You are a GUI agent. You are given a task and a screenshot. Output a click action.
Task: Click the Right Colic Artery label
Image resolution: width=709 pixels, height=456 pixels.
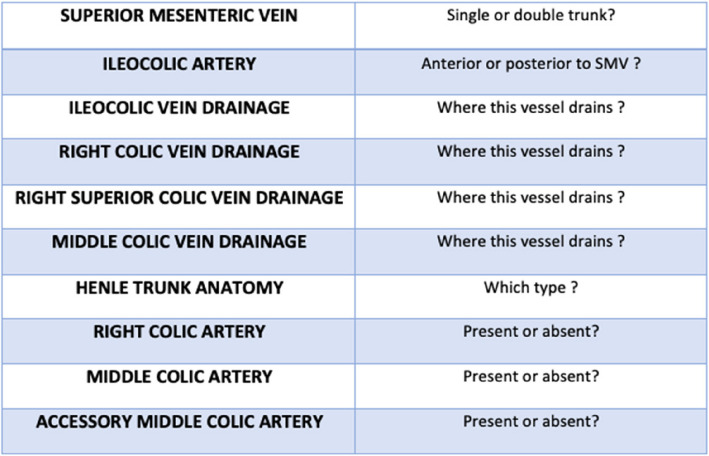[x=179, y=332]
